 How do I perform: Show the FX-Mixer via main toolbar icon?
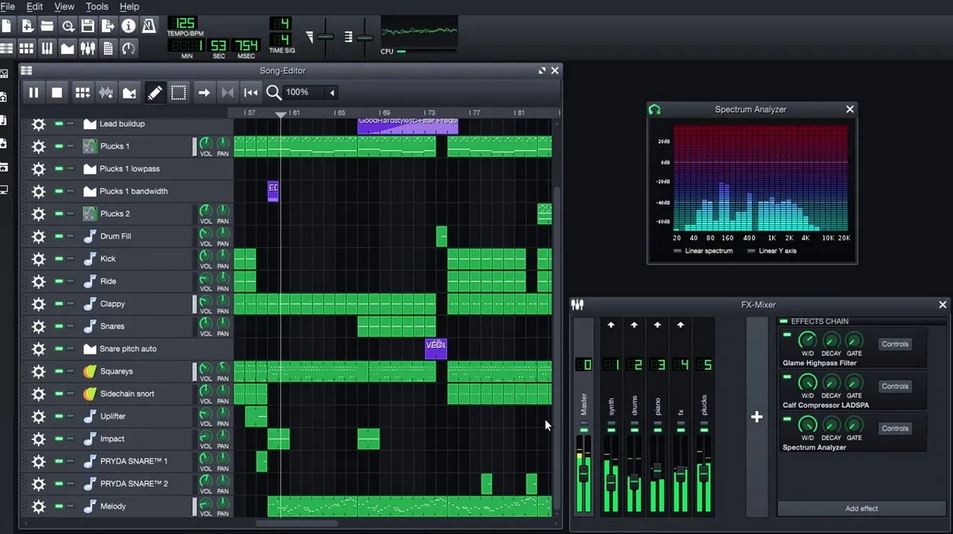[88, 48]
